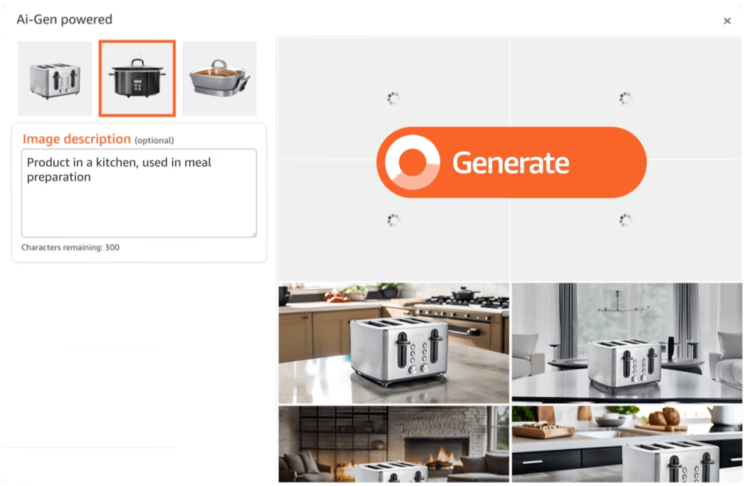
Task: Click the circular progress icon on Generate
Action: pyautogui.click(x=412, y=163)
